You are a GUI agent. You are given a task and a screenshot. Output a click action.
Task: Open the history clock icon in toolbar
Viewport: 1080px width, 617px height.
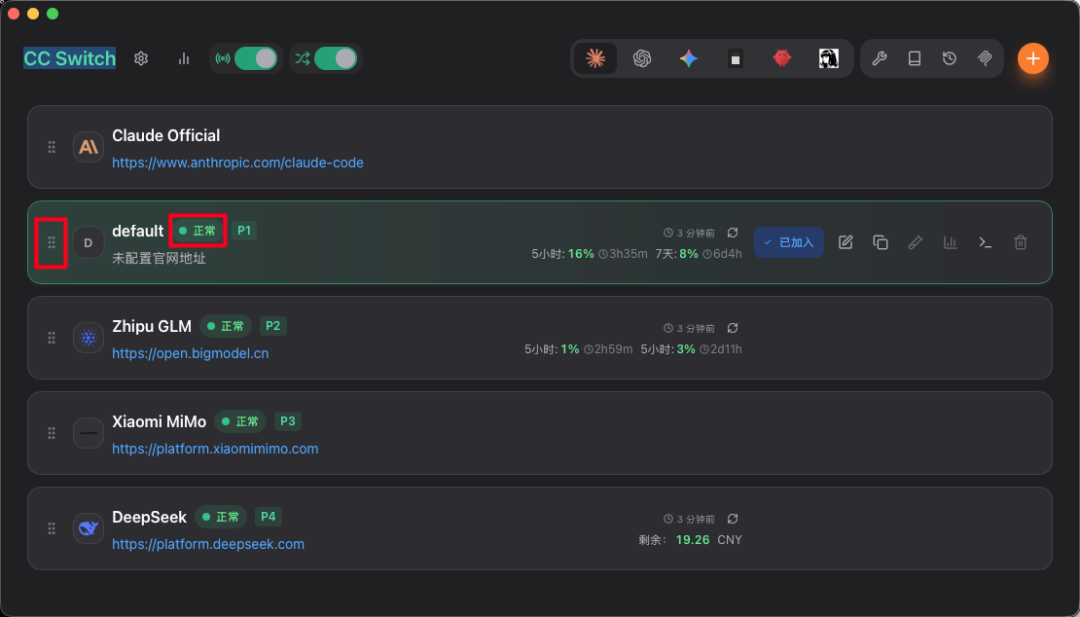[x=949, y=59]
